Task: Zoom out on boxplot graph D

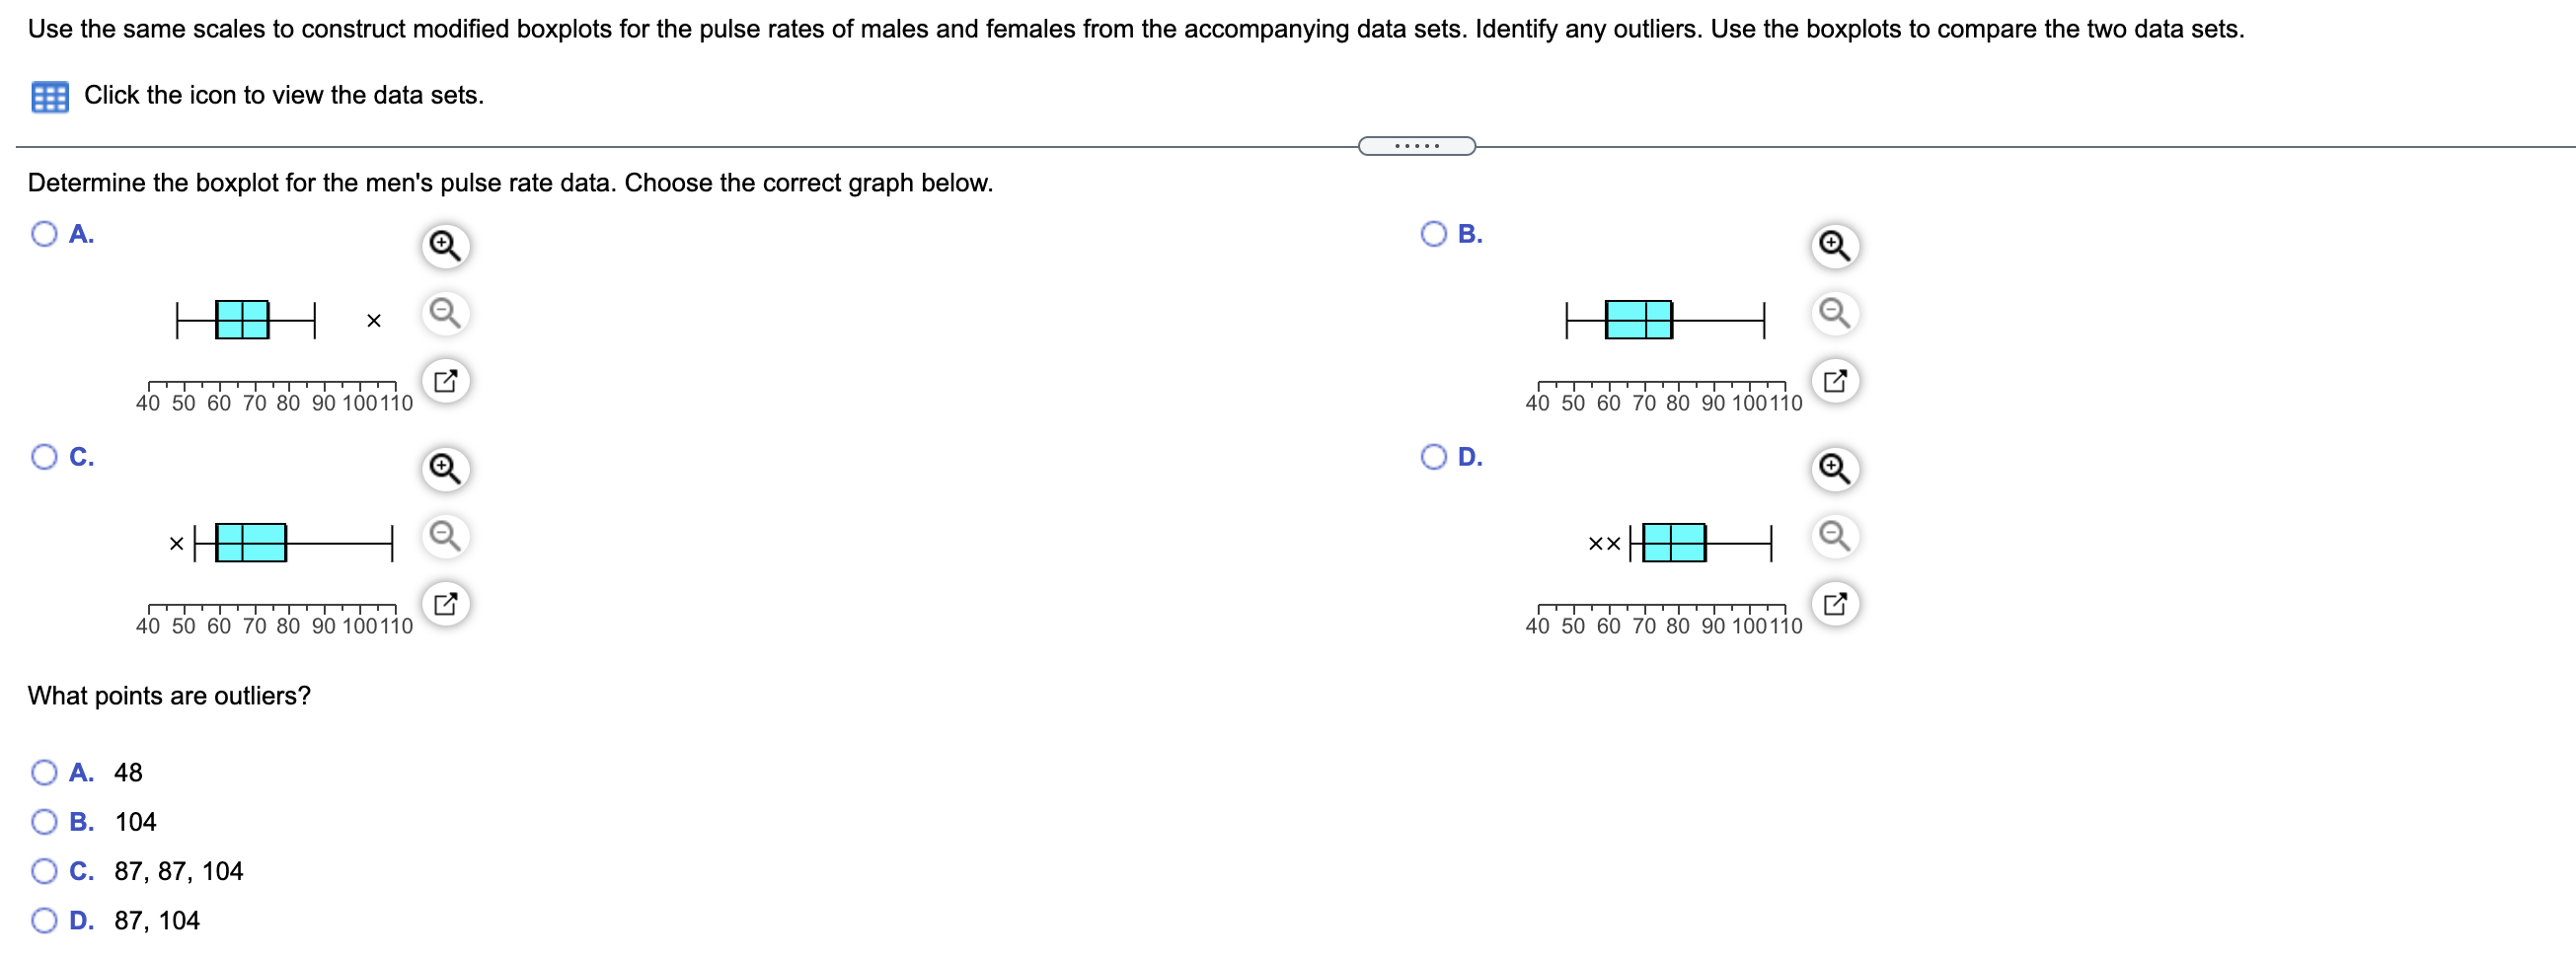Action: pos(1834,536)
